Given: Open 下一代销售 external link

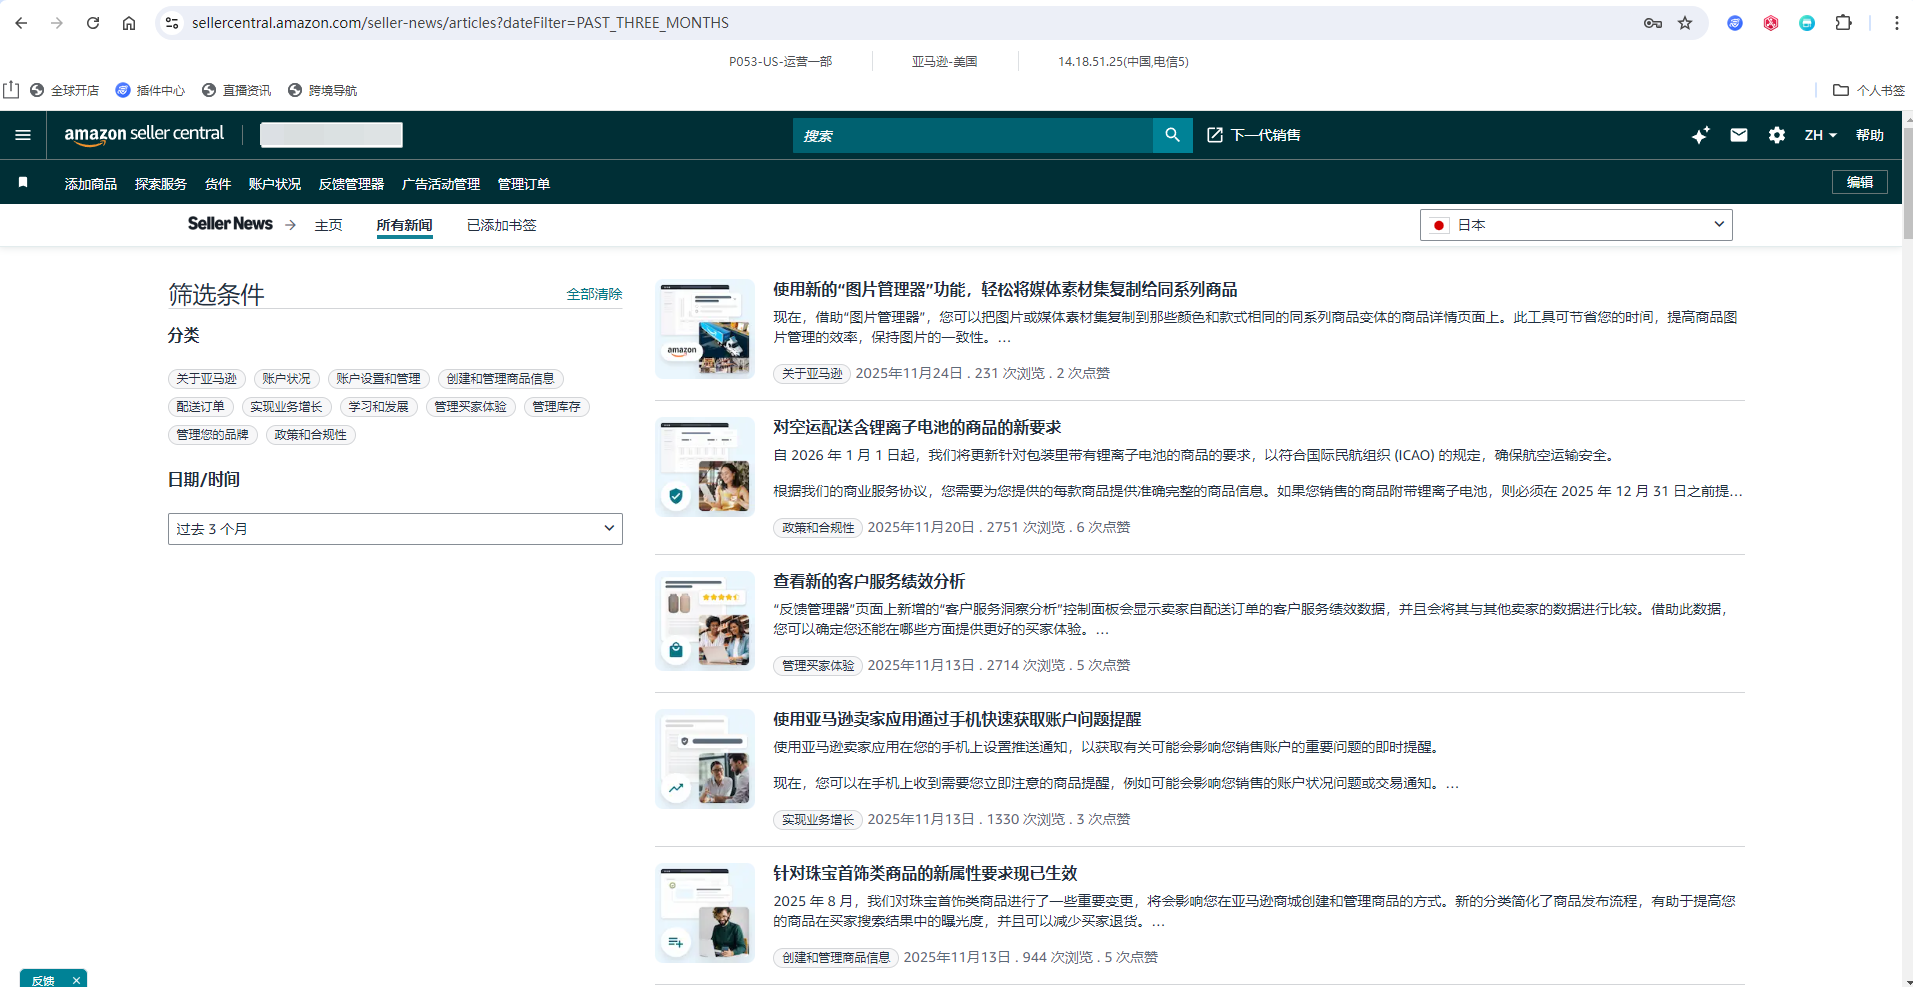Looking at the screenshot, I should tap(1254, 135).
